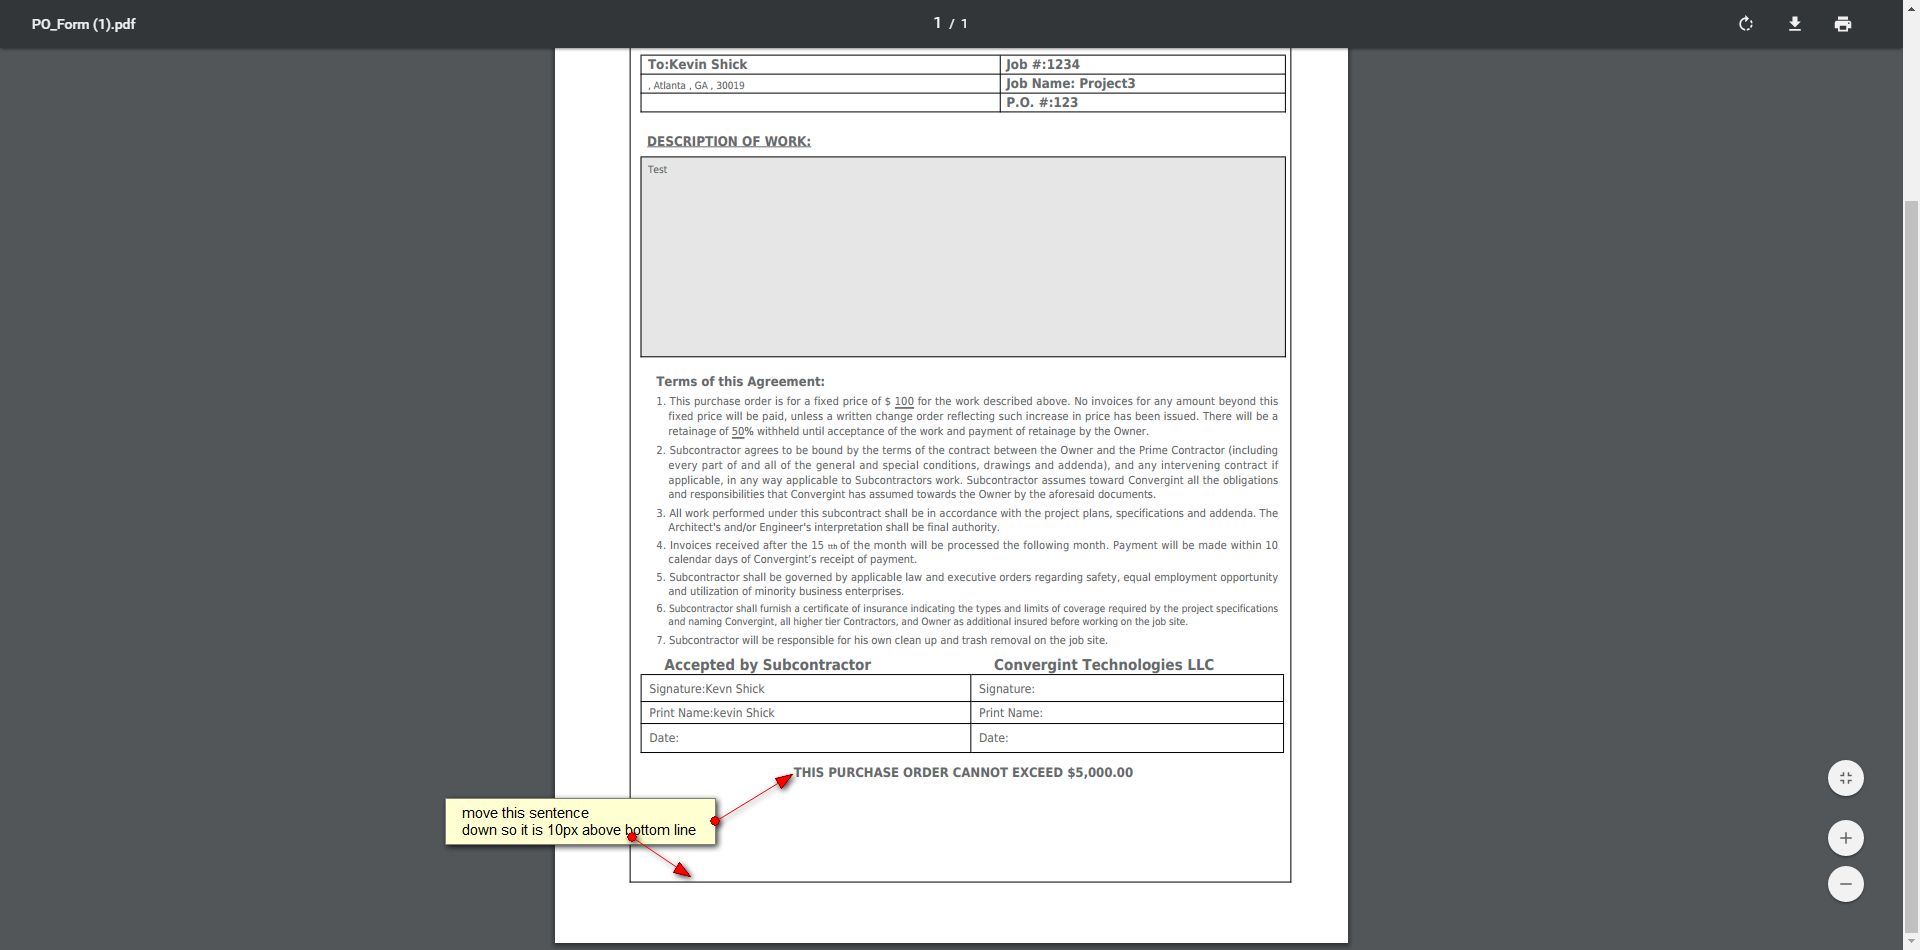Click the 'To:Kevin Shick' cell
Viewport: 1920px width, 950px height.
pyautogui.click(x=820, y=65)
